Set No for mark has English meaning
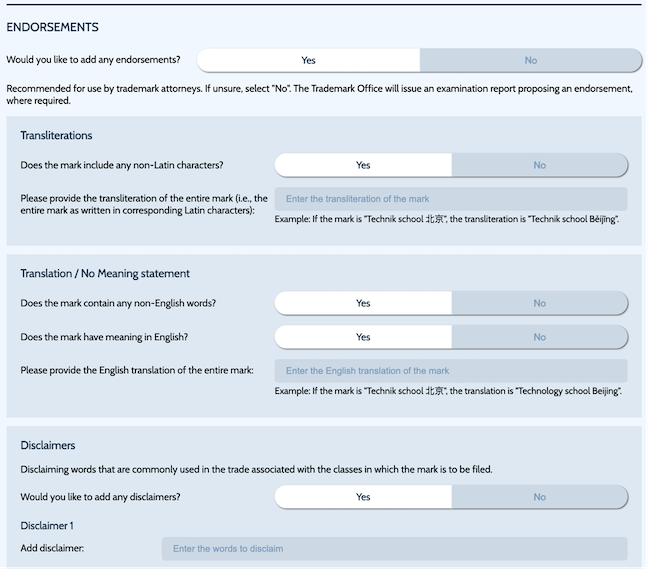Viewport: 650px width, 570px height. [x=539, y=337]
